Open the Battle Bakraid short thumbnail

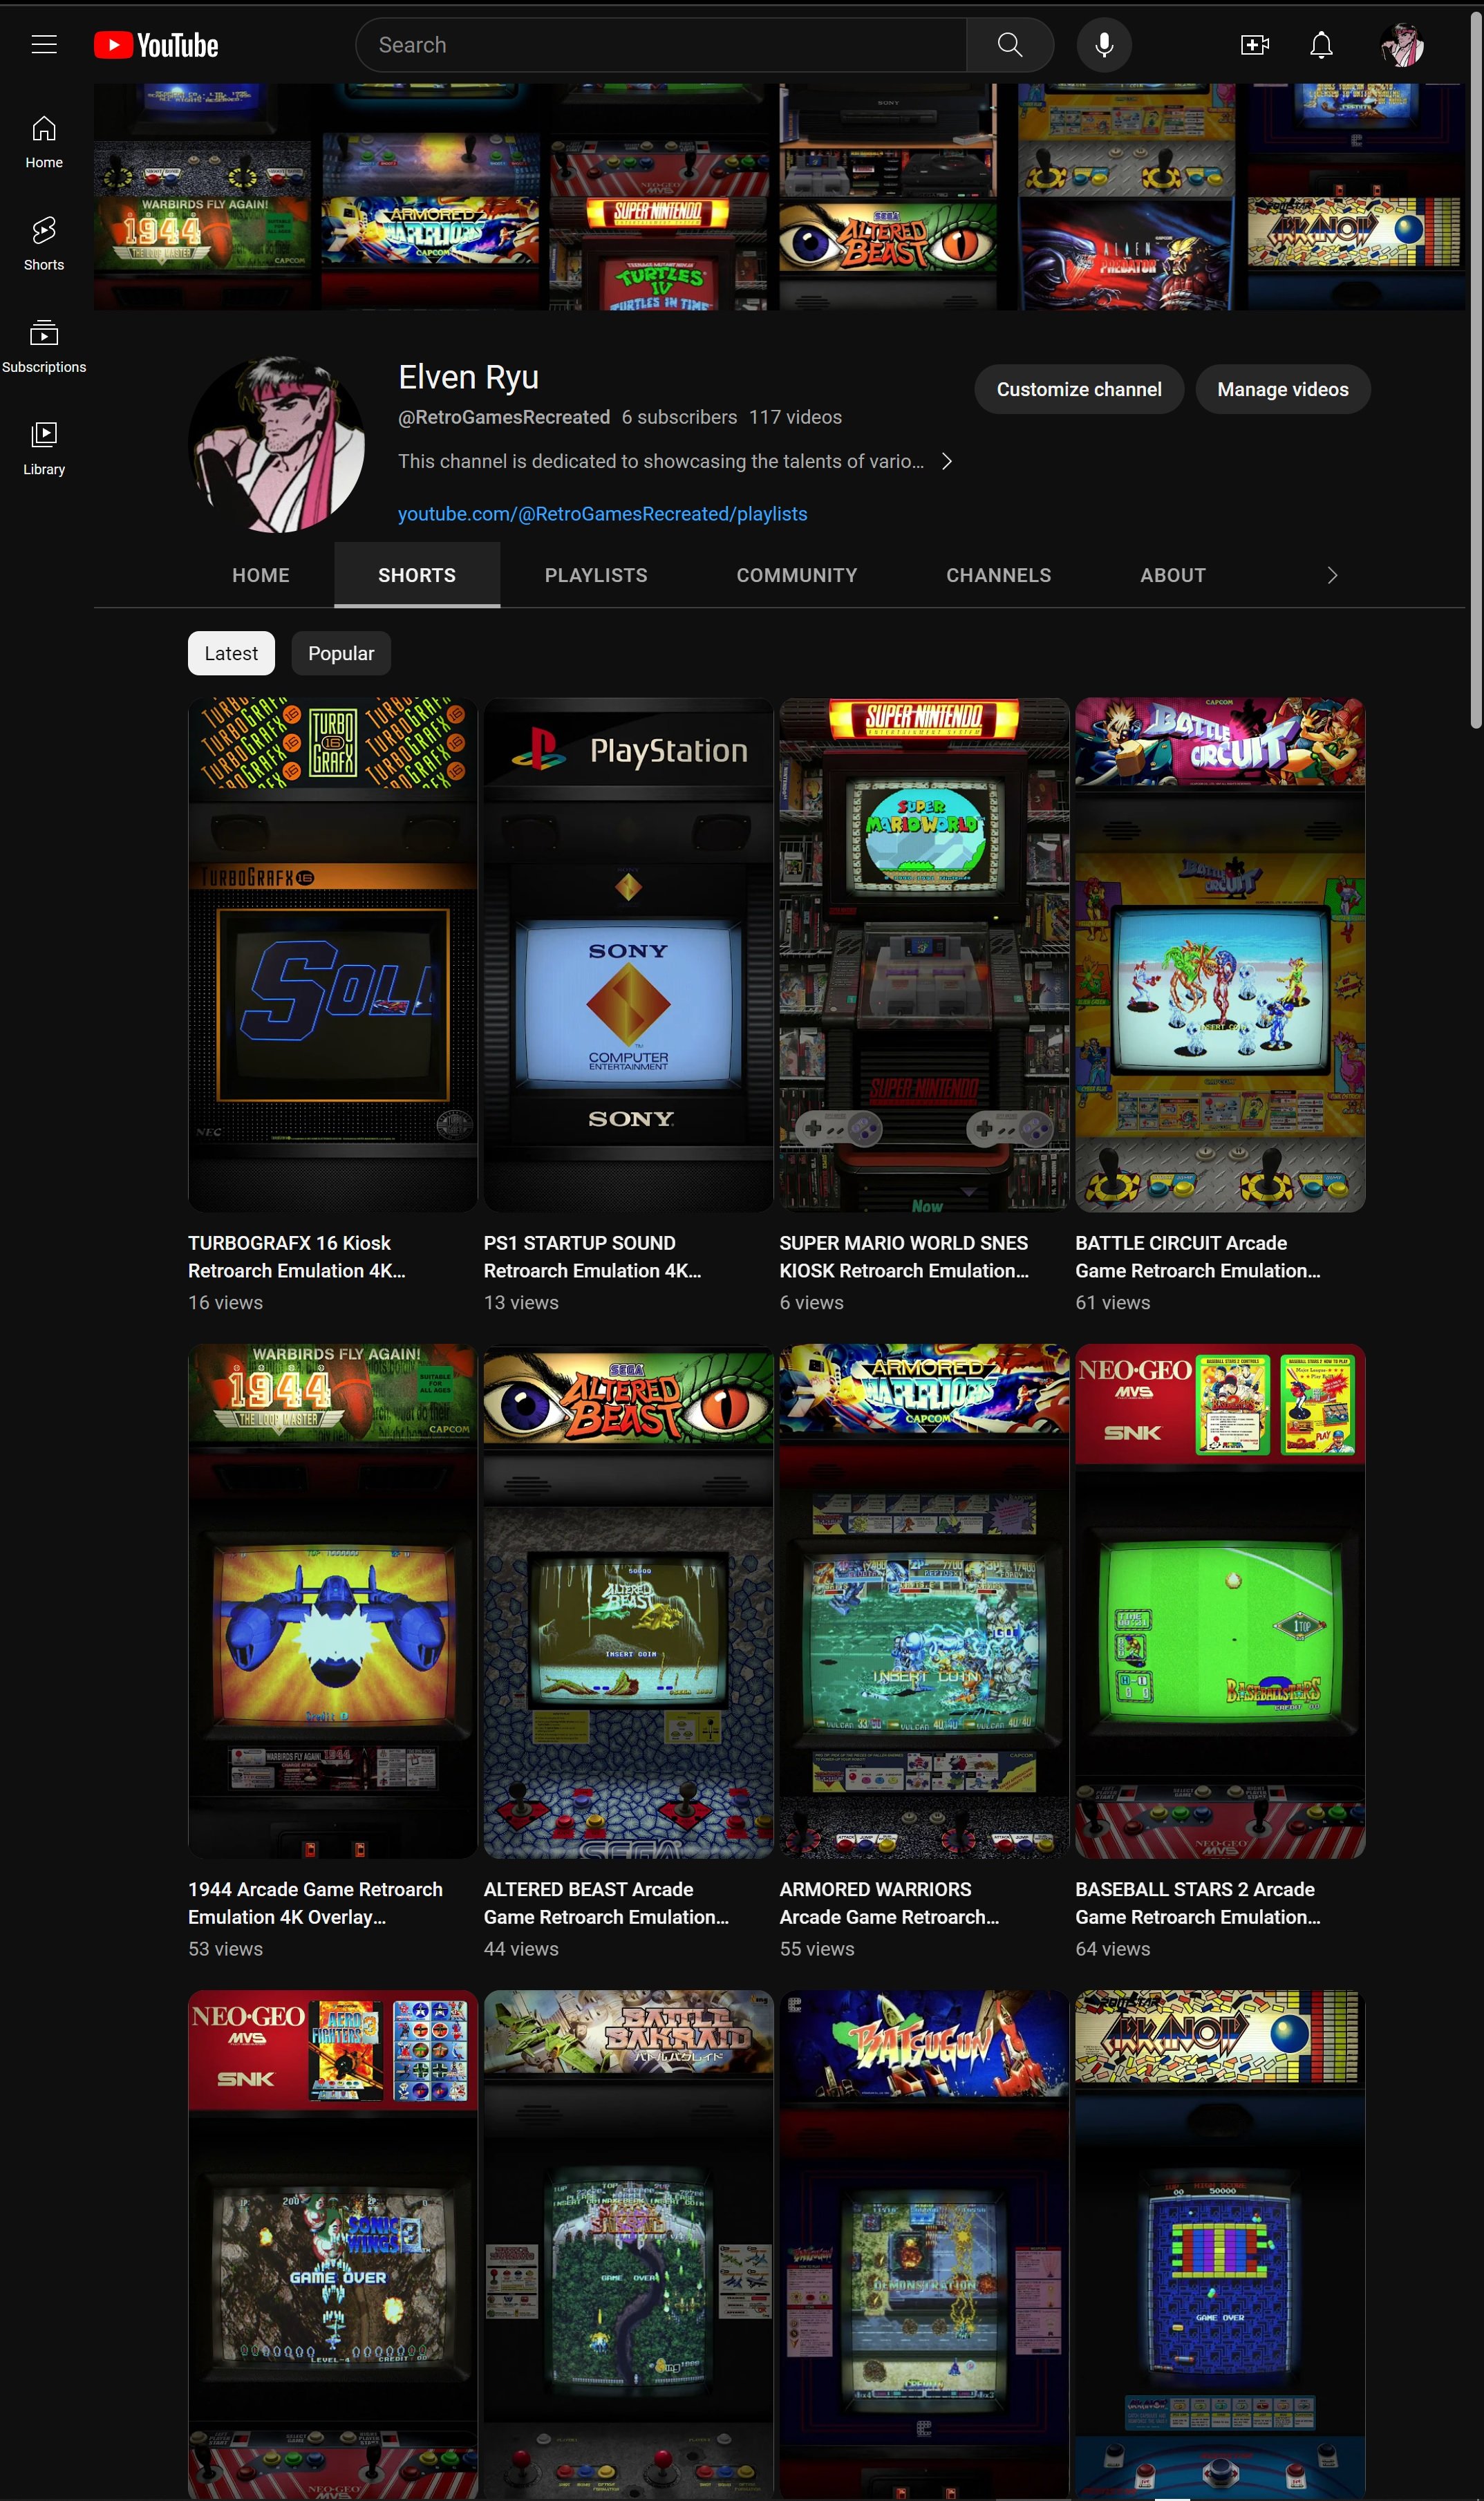tap(628, 2245)
